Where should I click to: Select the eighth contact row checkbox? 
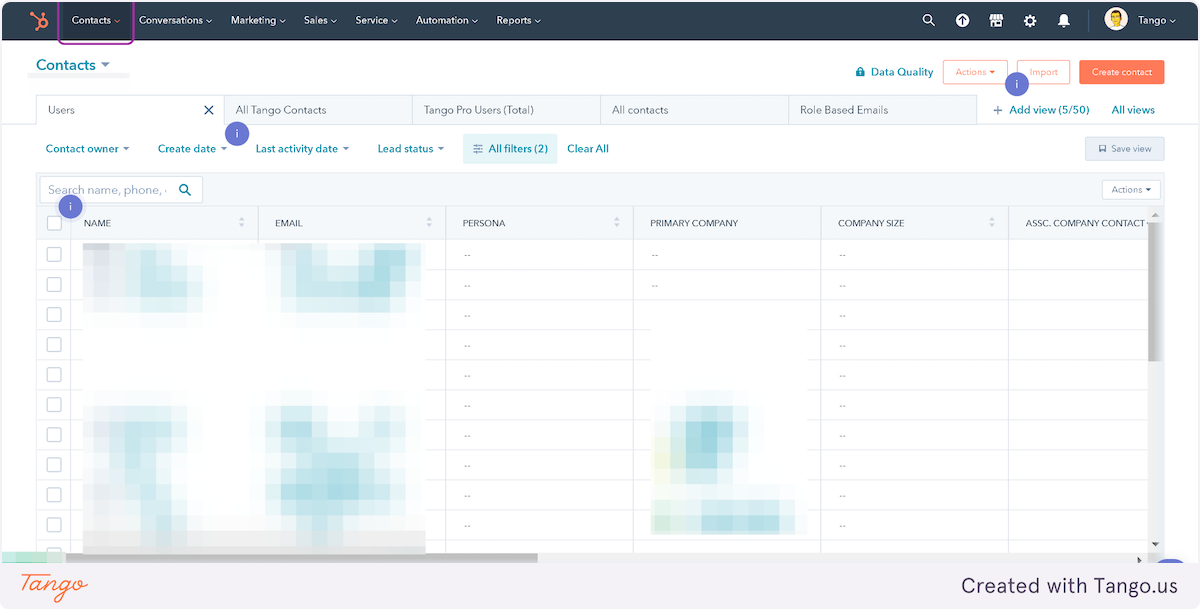(x=54, y=464)
